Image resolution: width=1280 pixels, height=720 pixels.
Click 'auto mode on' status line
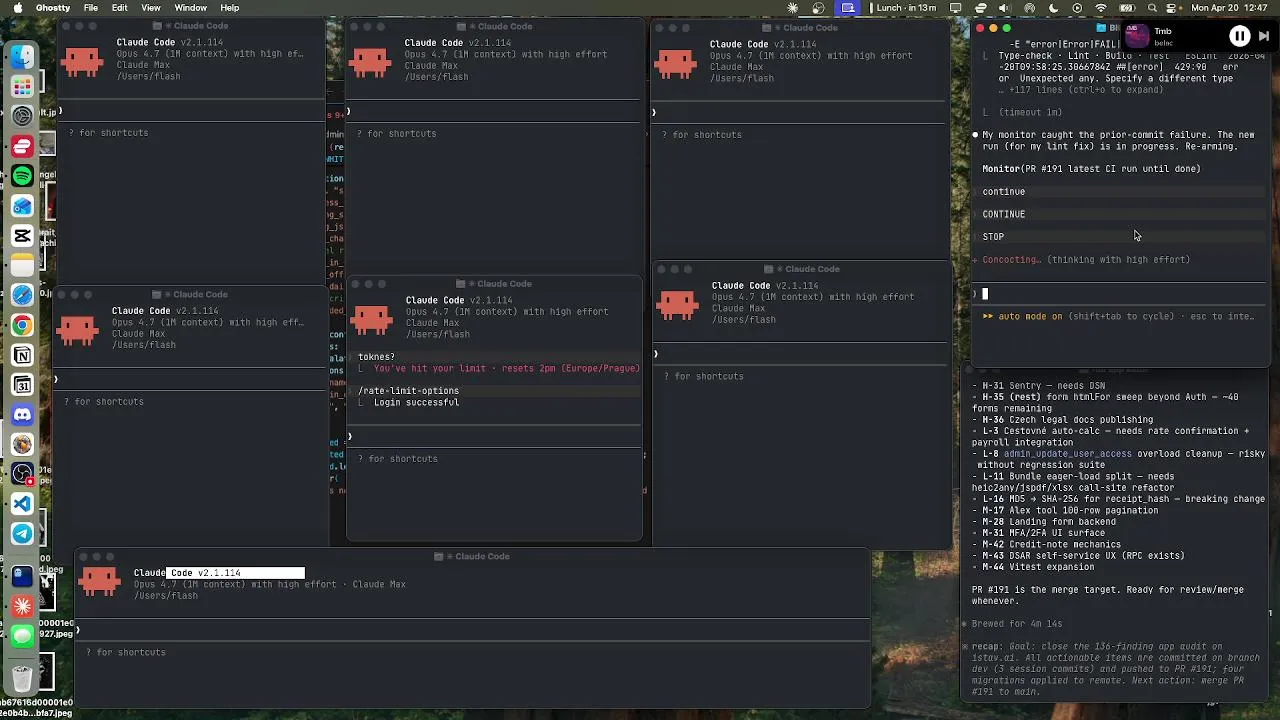(1030, 316)
